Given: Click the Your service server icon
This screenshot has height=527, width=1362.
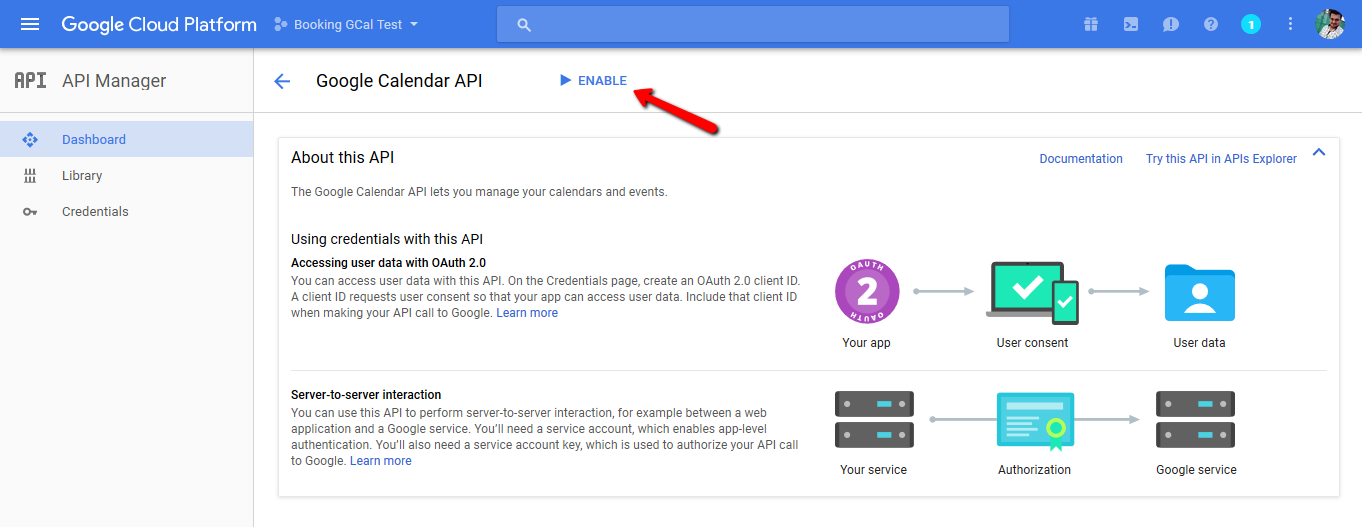Looking at the screenshot, I should [874, 419].
